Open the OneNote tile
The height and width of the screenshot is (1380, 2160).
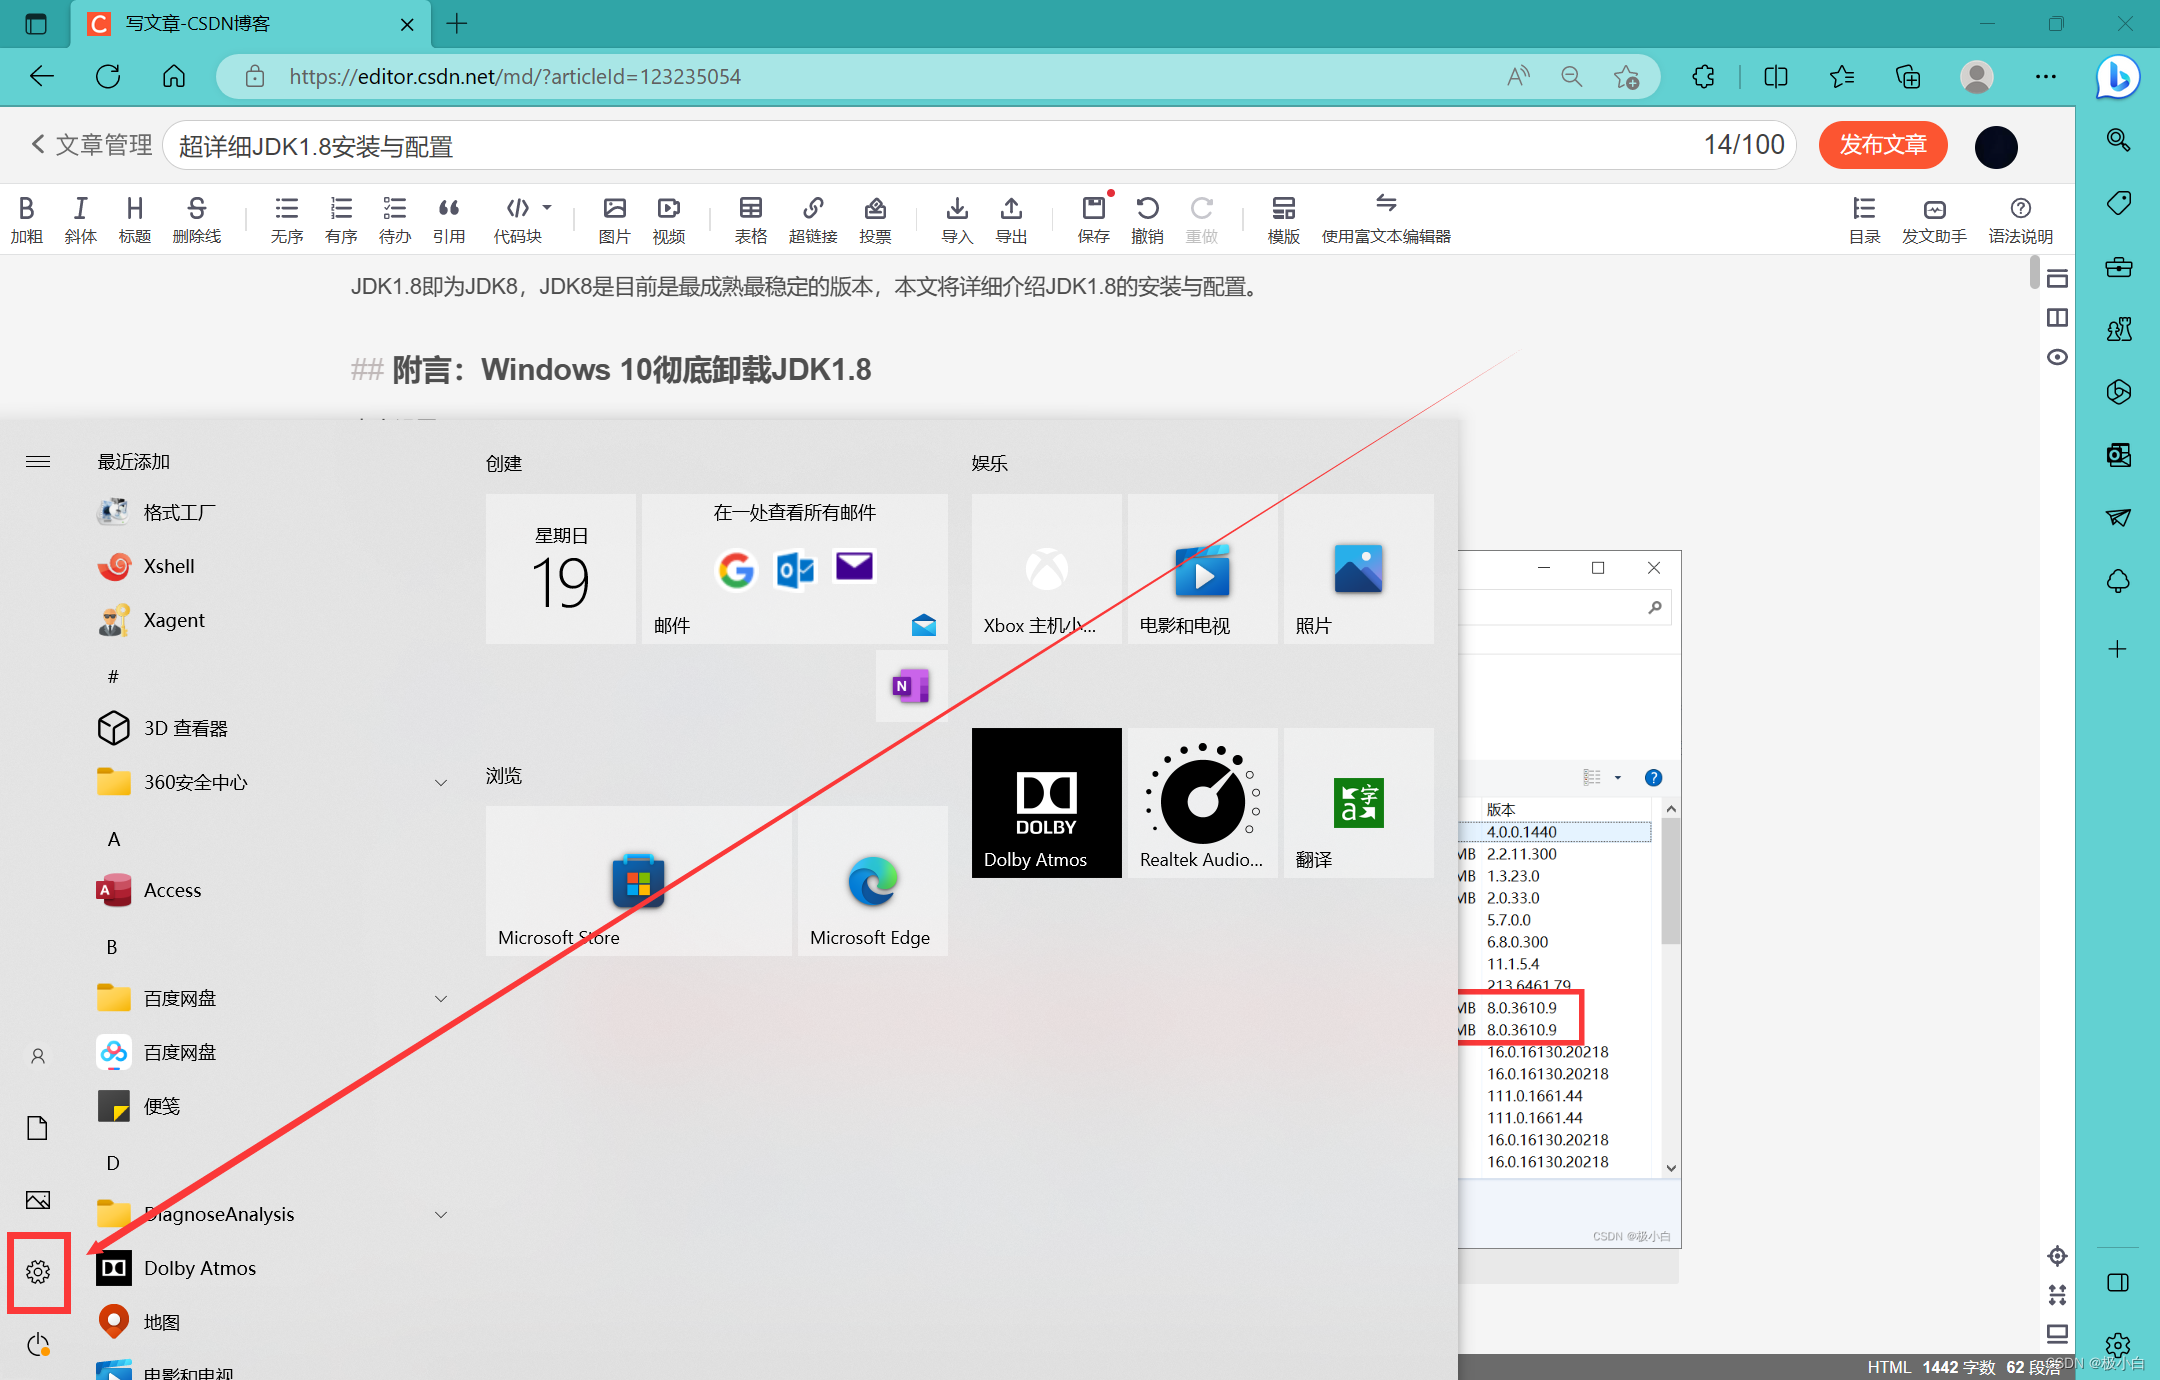pyautogui.click(x=911, y=686)
